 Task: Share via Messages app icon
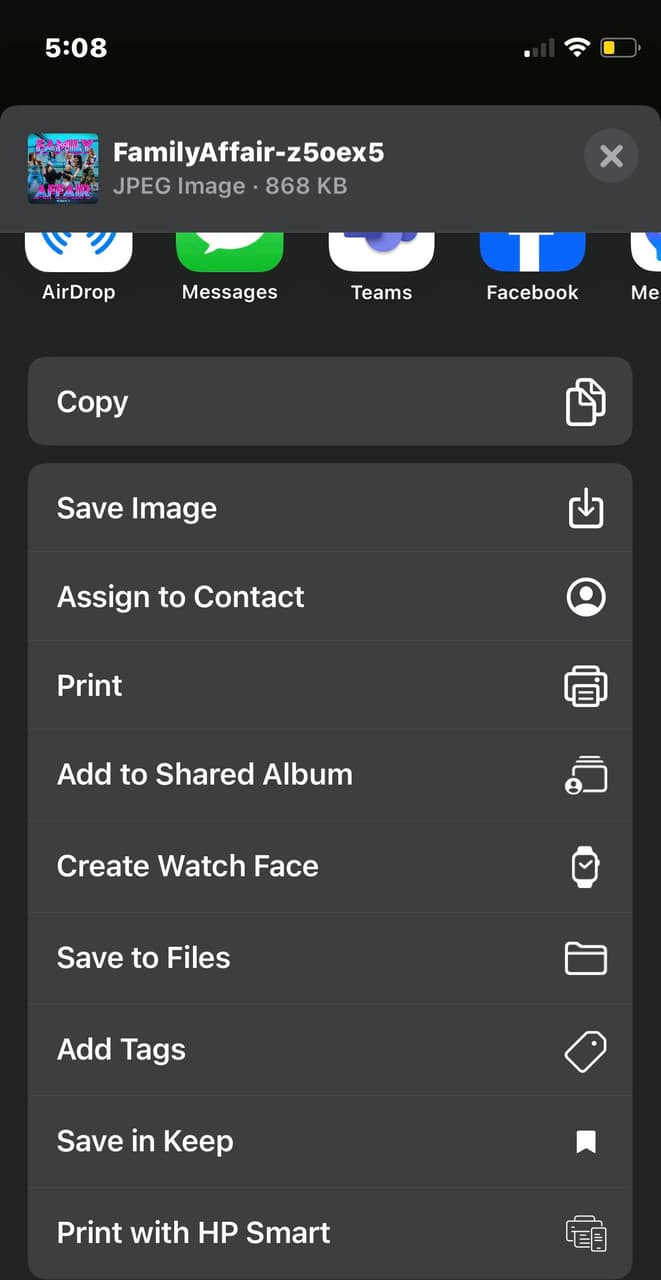click(x=230, y=252)
